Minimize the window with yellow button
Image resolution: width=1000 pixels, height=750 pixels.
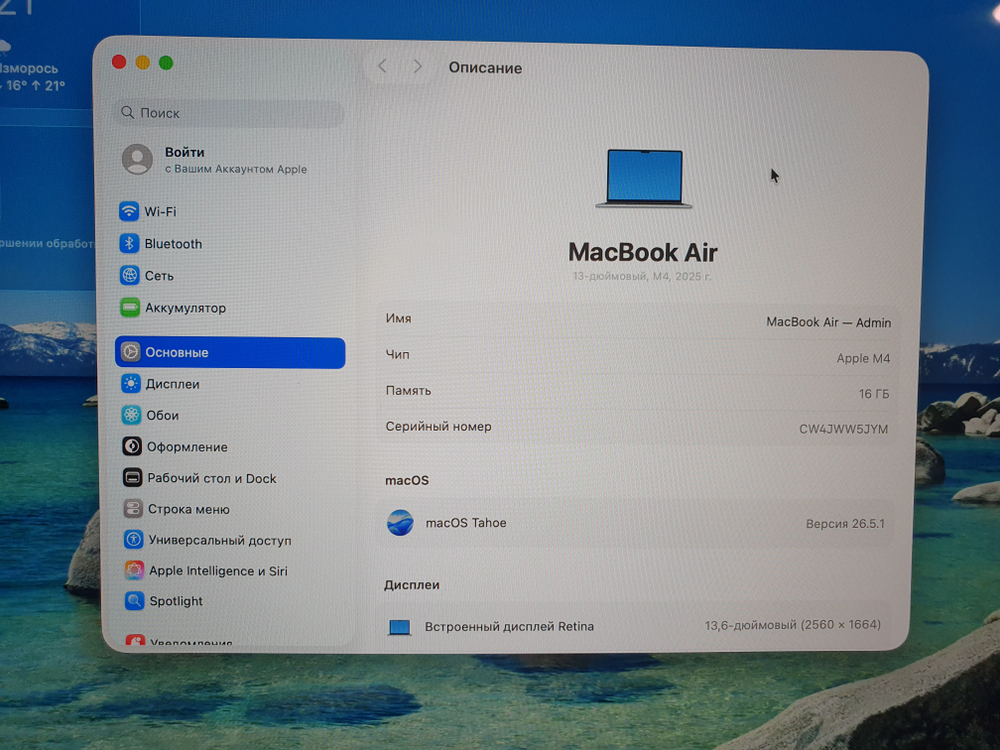pyautogui.click(x=143, y=62)
